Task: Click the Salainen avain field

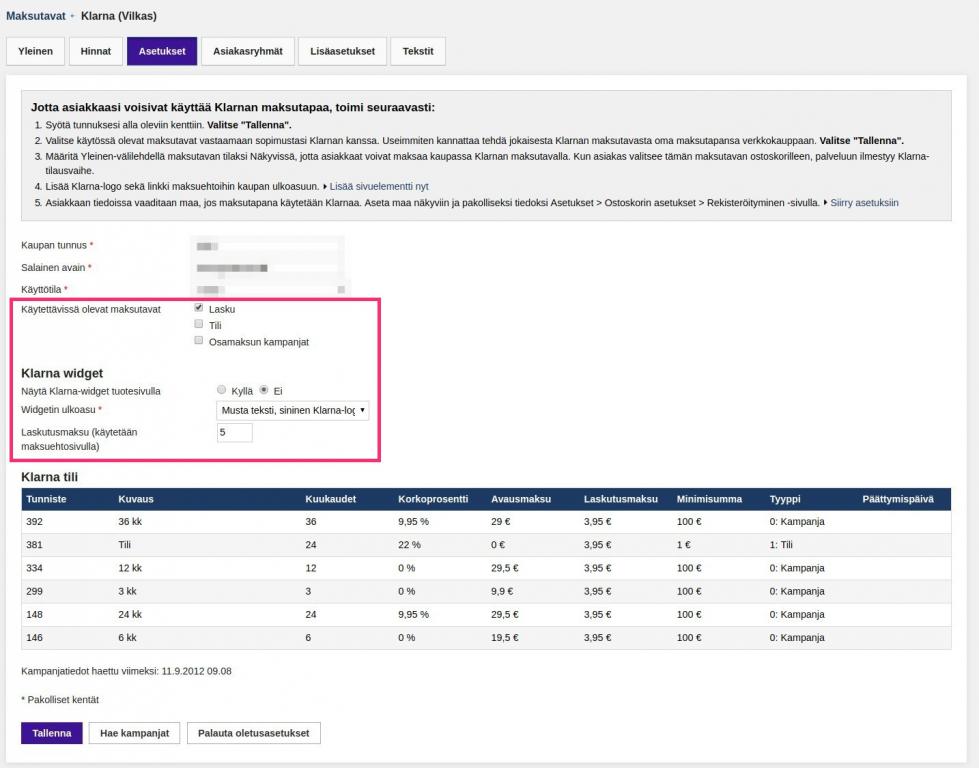Action: [267, 268]
